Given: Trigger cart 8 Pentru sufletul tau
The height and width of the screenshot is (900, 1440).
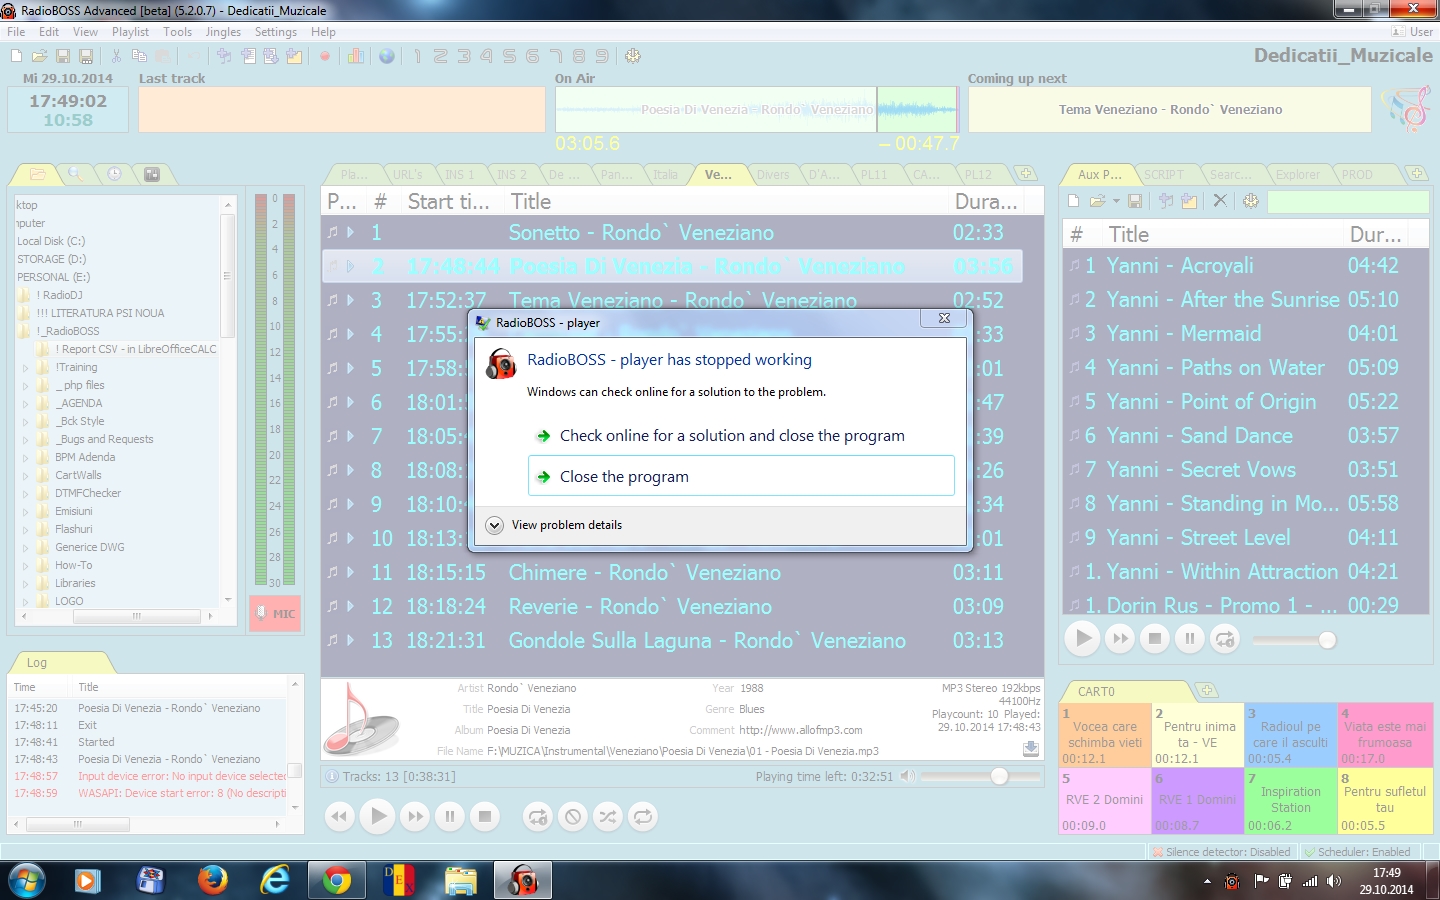Looking at the screenshot, I should coord(1384,801).
